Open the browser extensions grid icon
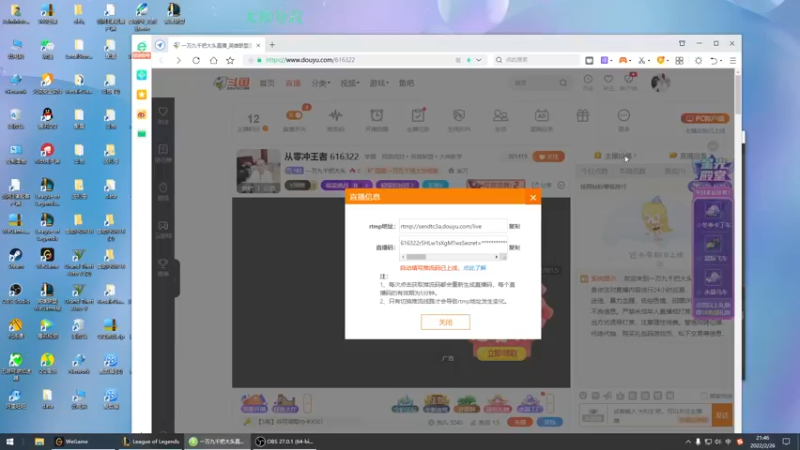 pos(679,60)
